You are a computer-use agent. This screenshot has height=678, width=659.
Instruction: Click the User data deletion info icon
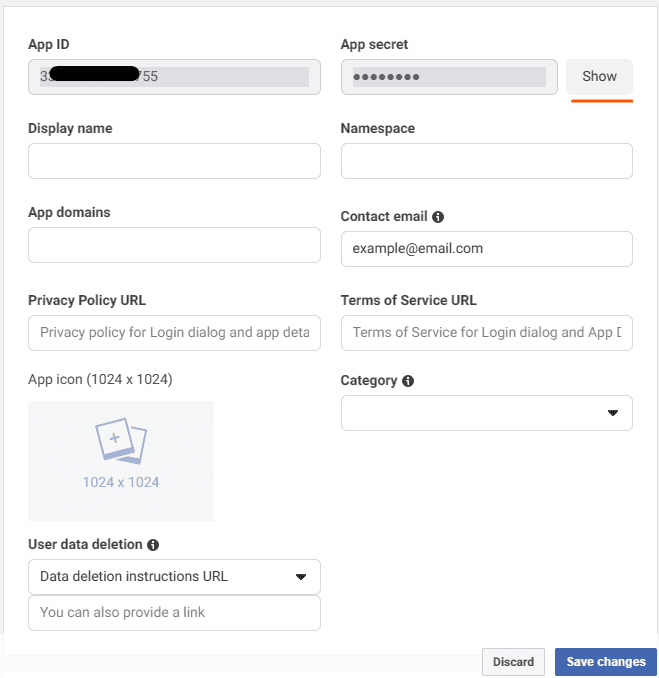point(153,545)
